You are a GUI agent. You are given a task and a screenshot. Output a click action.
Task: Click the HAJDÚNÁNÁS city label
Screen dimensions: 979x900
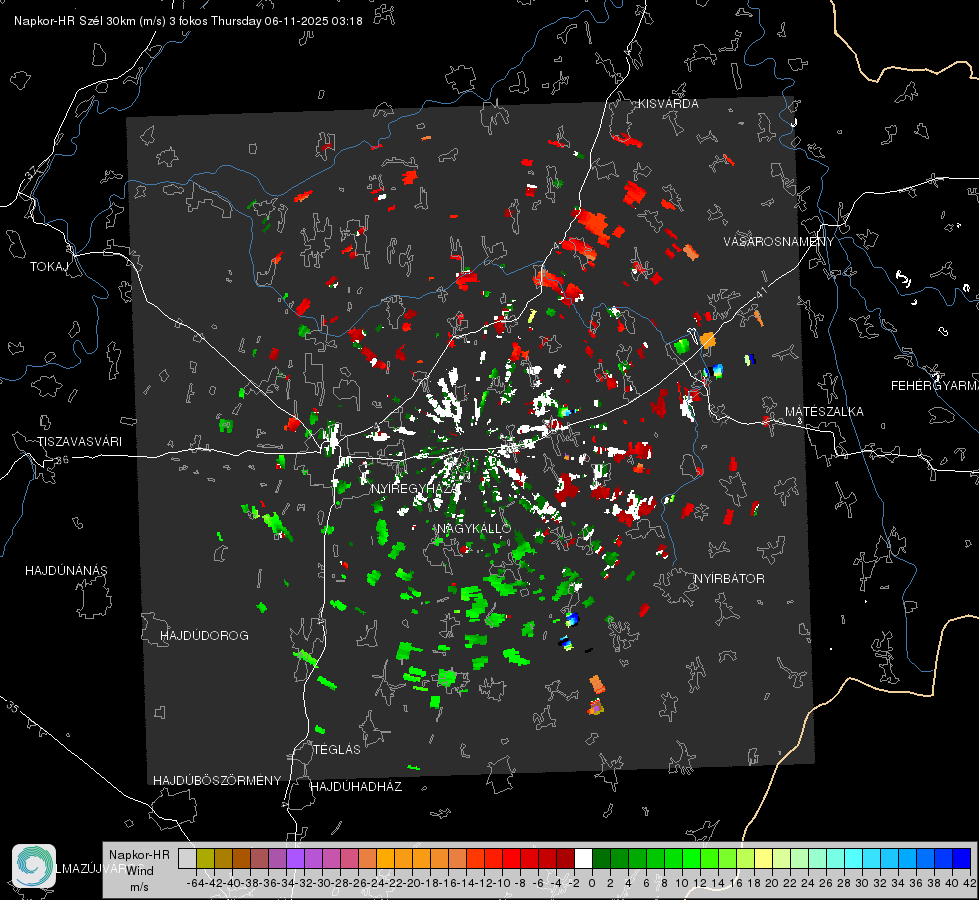coord(66,571)
